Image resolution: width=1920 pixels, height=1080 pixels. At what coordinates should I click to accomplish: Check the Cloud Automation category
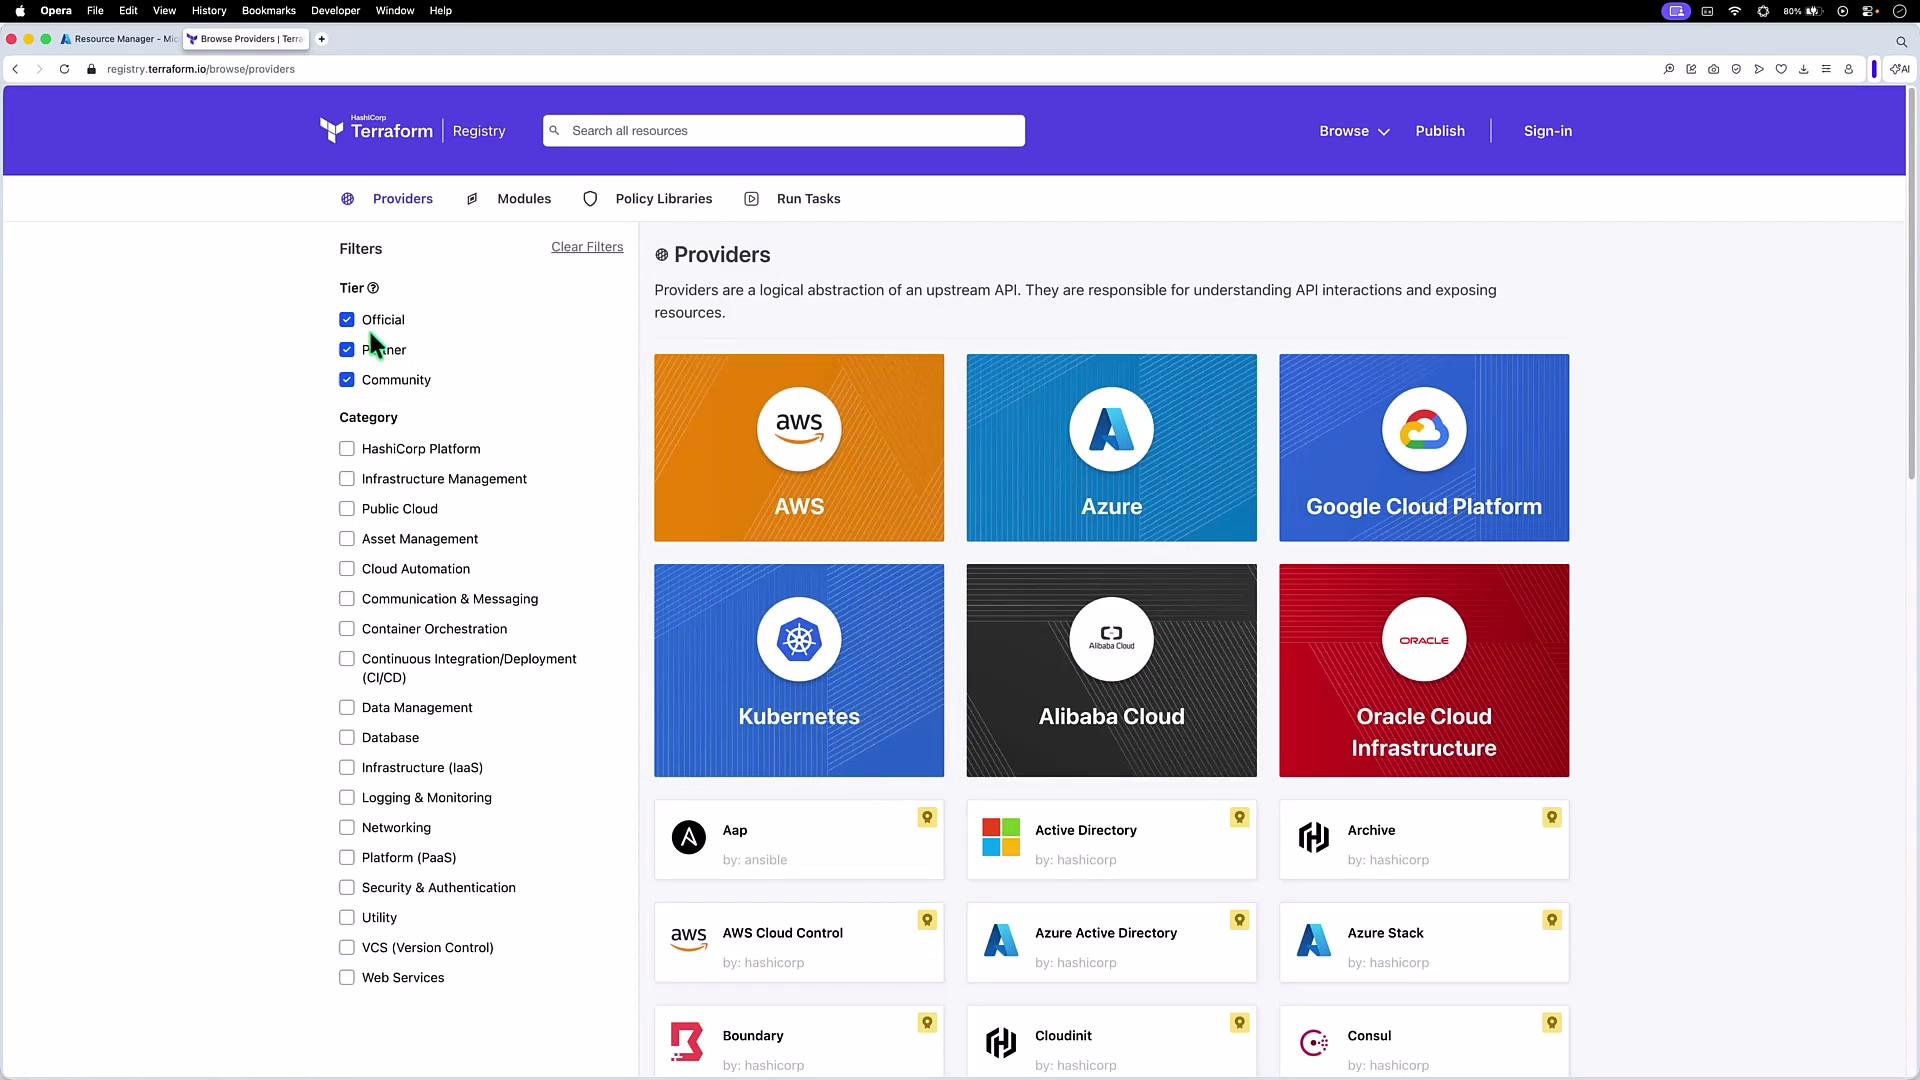point(347,569)
